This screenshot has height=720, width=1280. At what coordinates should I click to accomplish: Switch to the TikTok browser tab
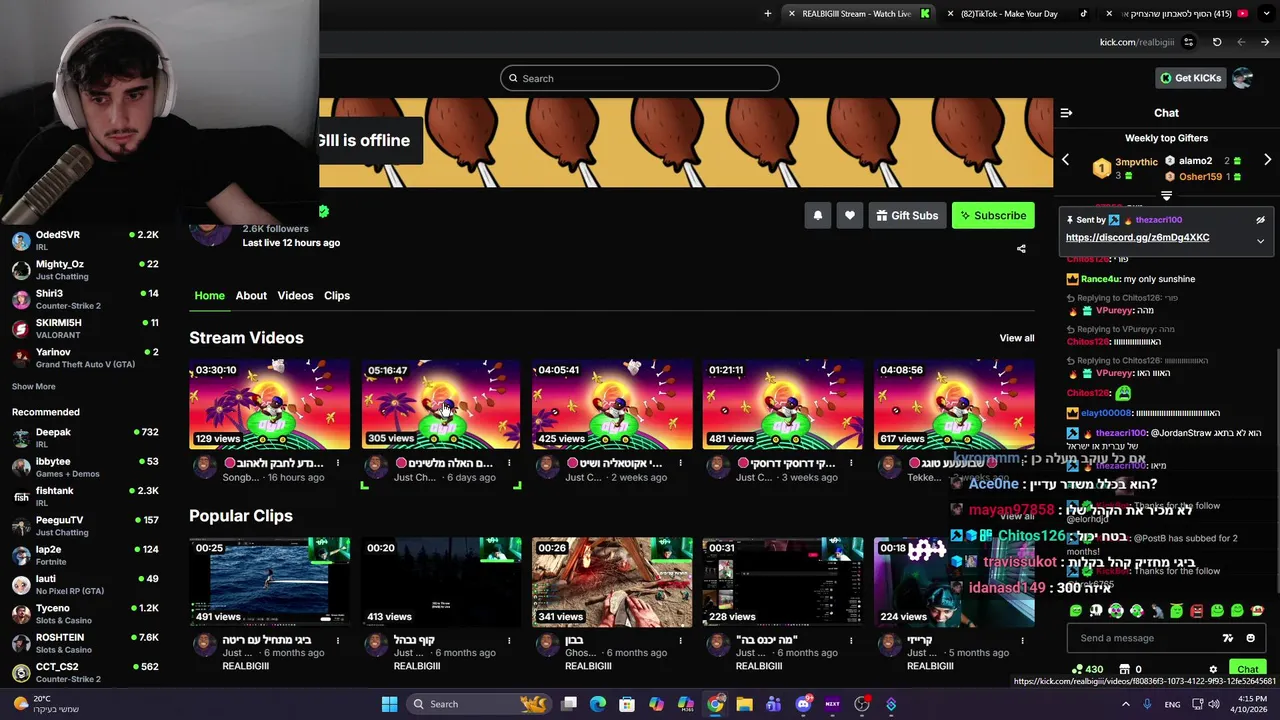click(x=1018, y=14)
